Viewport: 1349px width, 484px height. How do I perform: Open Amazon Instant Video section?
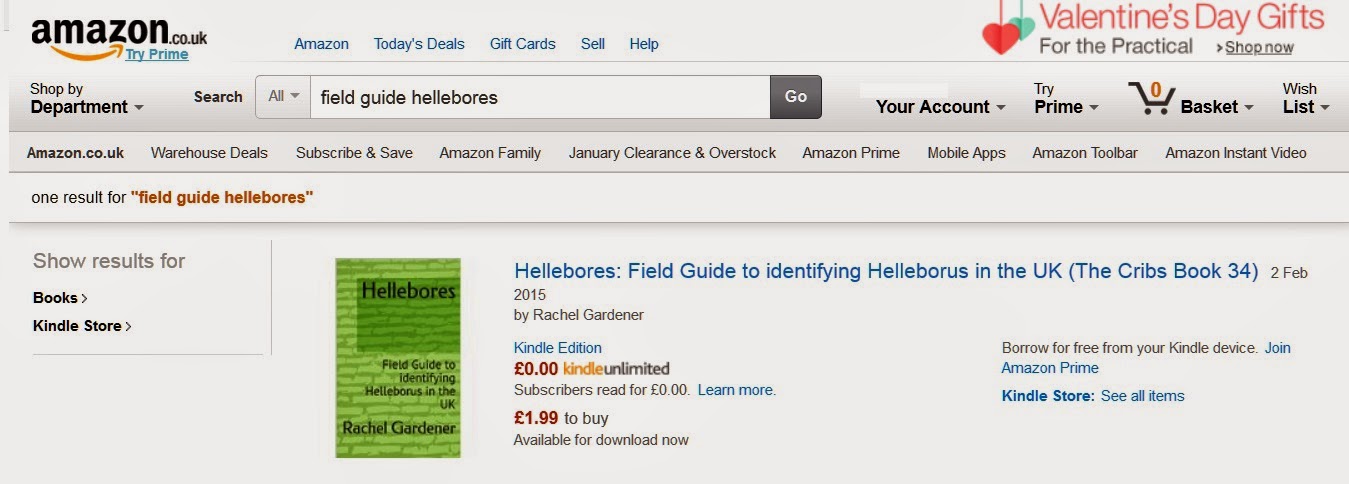[x=1235, y=153]
